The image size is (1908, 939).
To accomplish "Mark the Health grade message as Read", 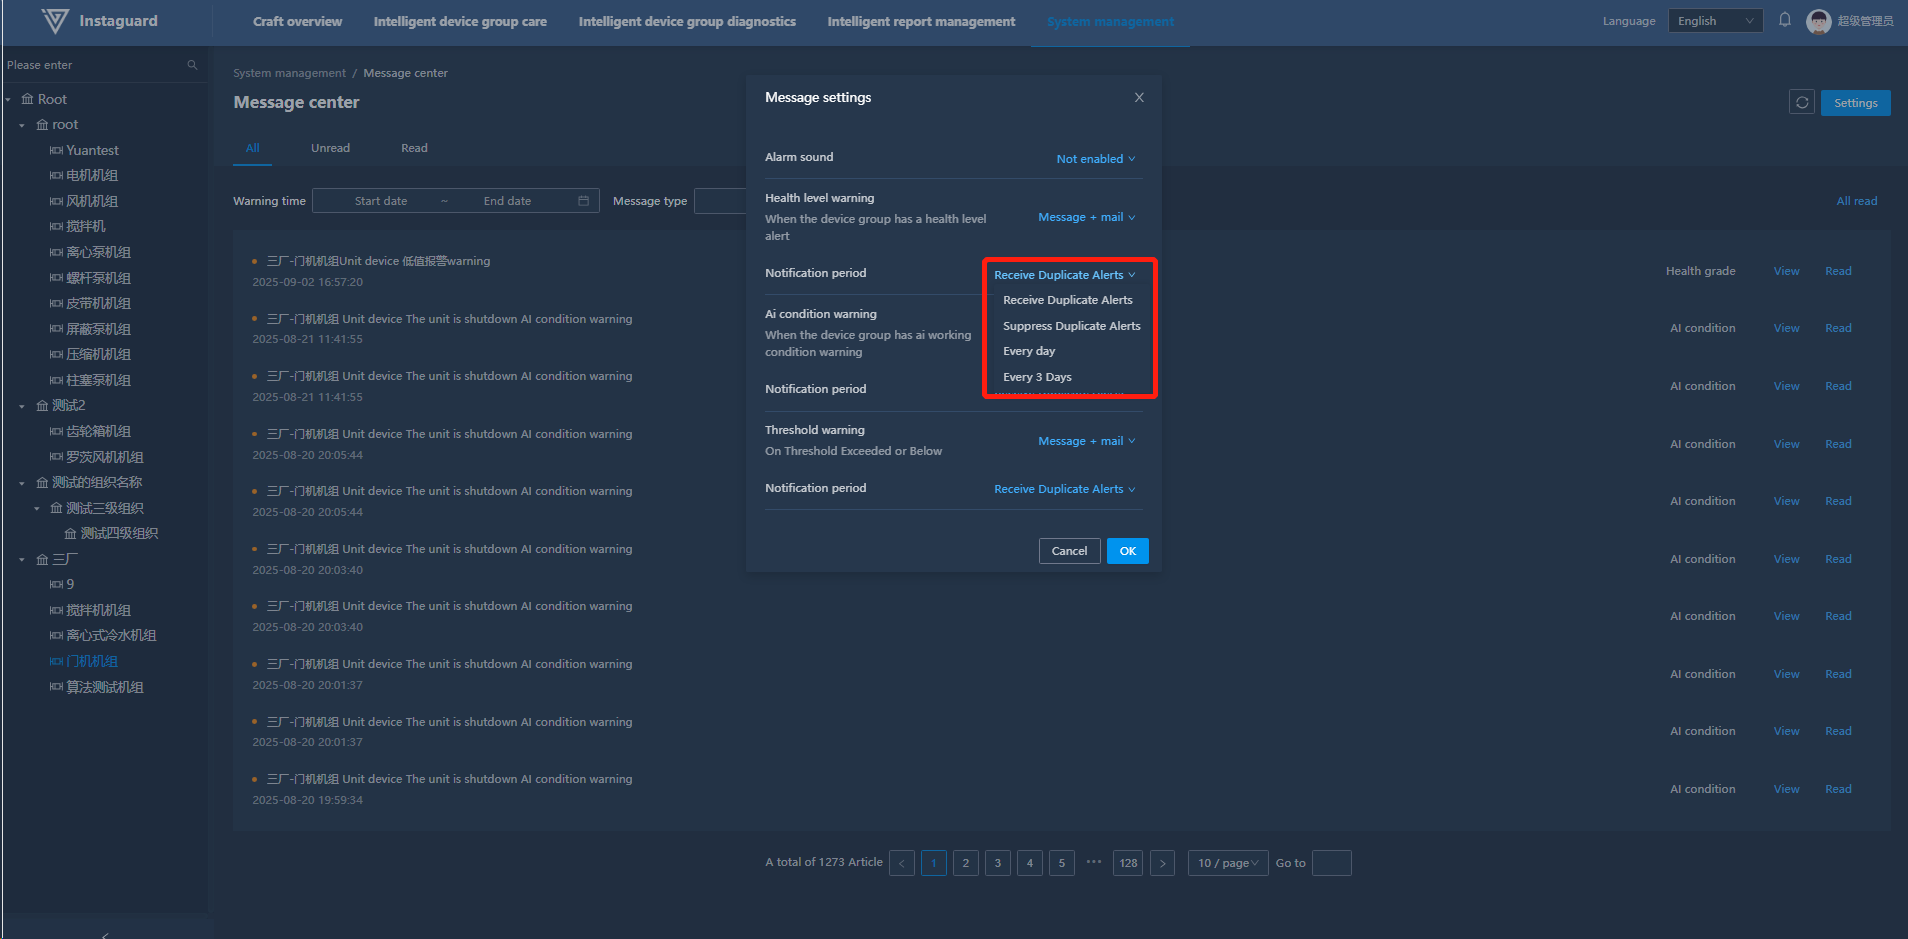I will point(1838,271).
